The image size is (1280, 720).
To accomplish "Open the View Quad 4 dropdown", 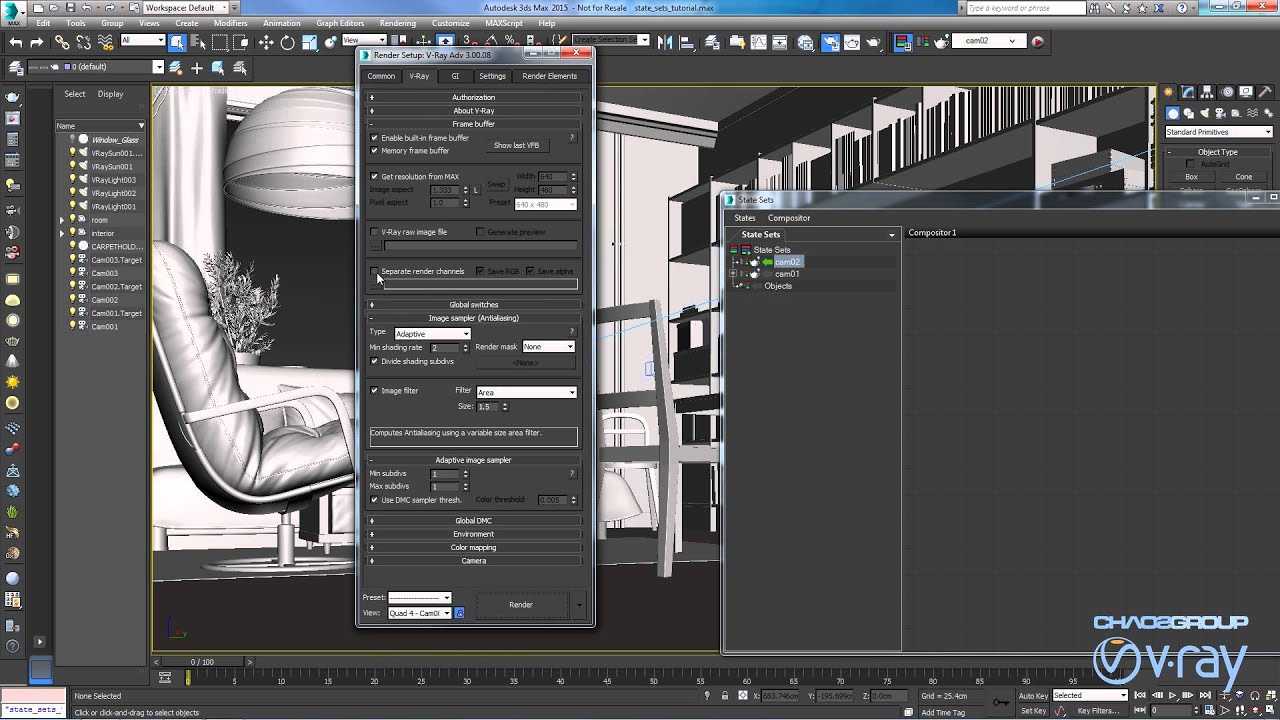I will pos(420,613).
